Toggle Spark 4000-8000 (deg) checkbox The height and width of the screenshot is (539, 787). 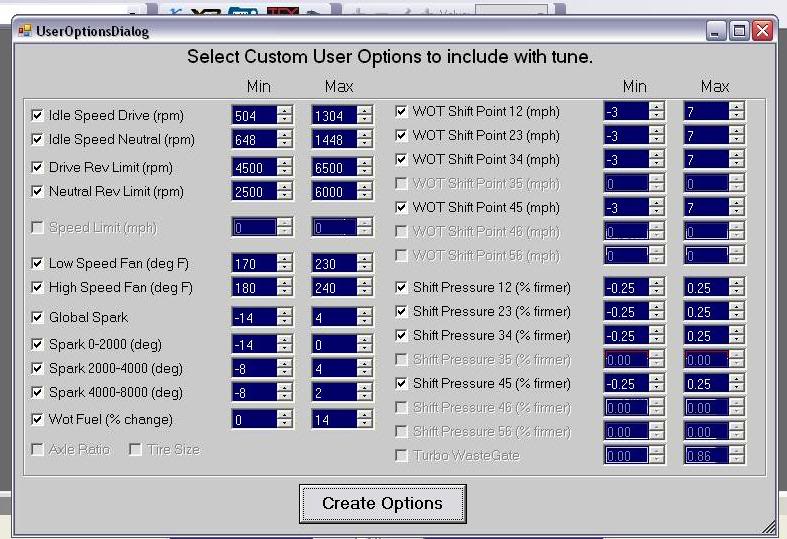tap(37, 392)
